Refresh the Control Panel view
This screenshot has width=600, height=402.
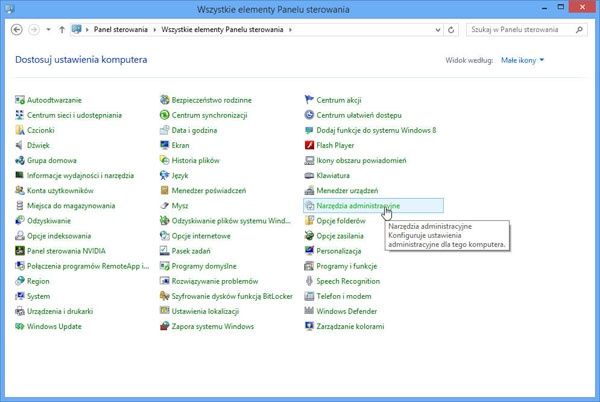click(451, 30)
